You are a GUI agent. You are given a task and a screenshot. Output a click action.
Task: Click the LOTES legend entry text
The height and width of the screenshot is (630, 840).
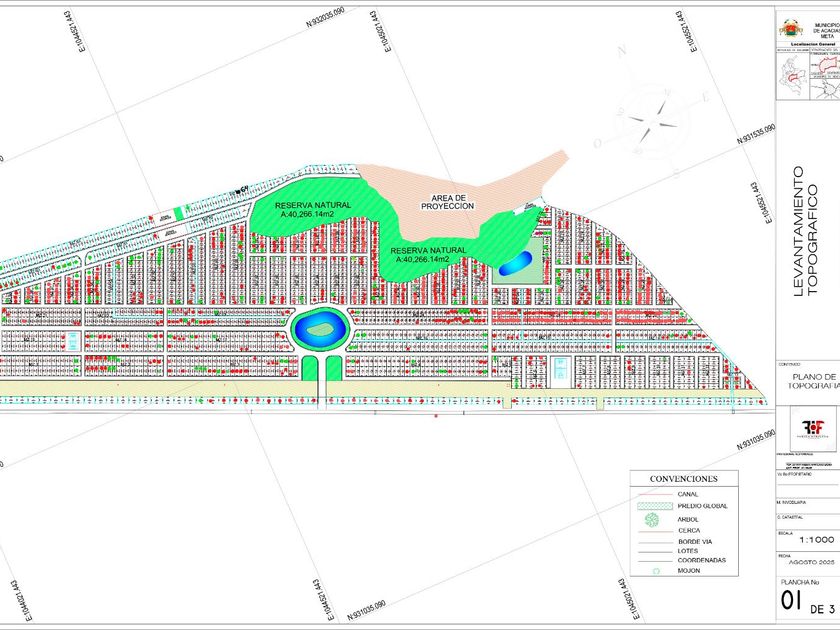[688, 551]
